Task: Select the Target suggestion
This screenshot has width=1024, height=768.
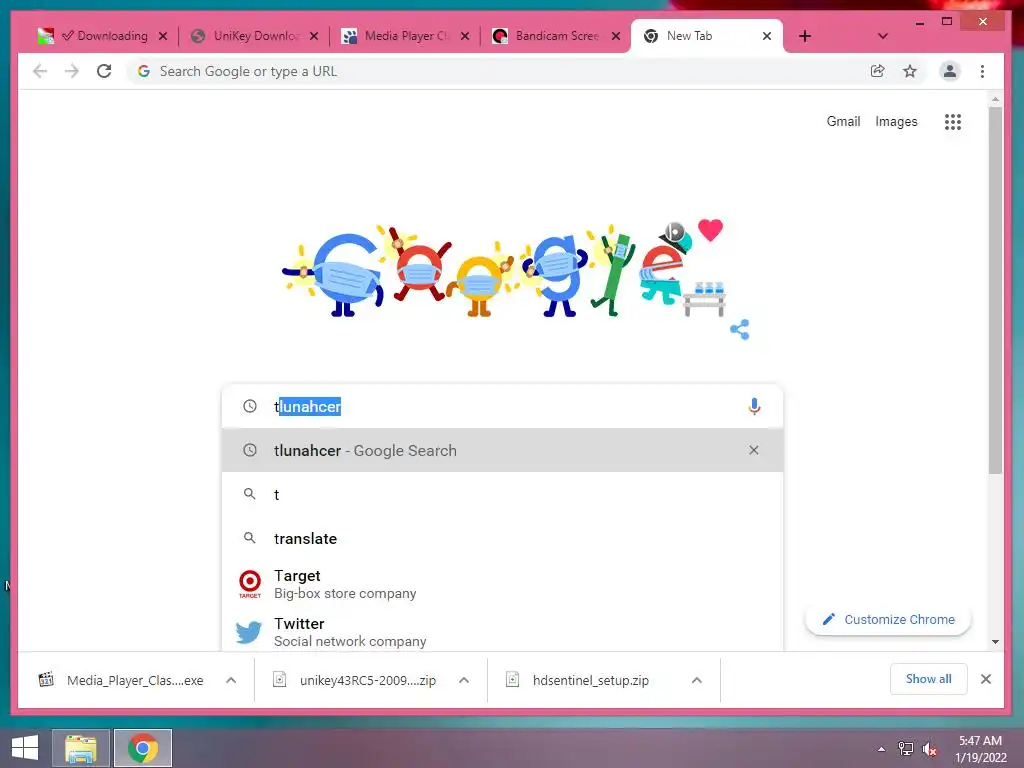Action: [x=502, y=584]
